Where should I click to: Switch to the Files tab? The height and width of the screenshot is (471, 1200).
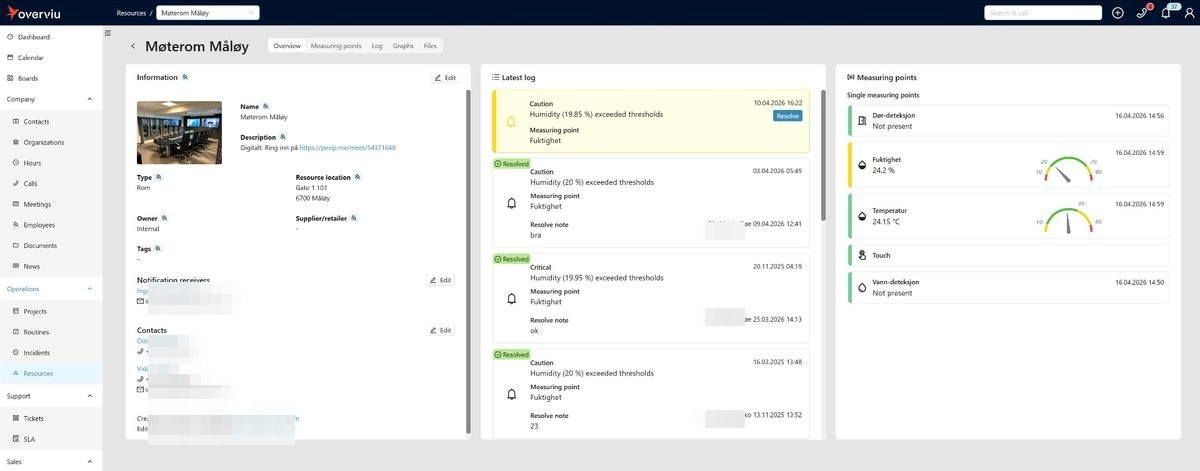(x=430, y=46)
